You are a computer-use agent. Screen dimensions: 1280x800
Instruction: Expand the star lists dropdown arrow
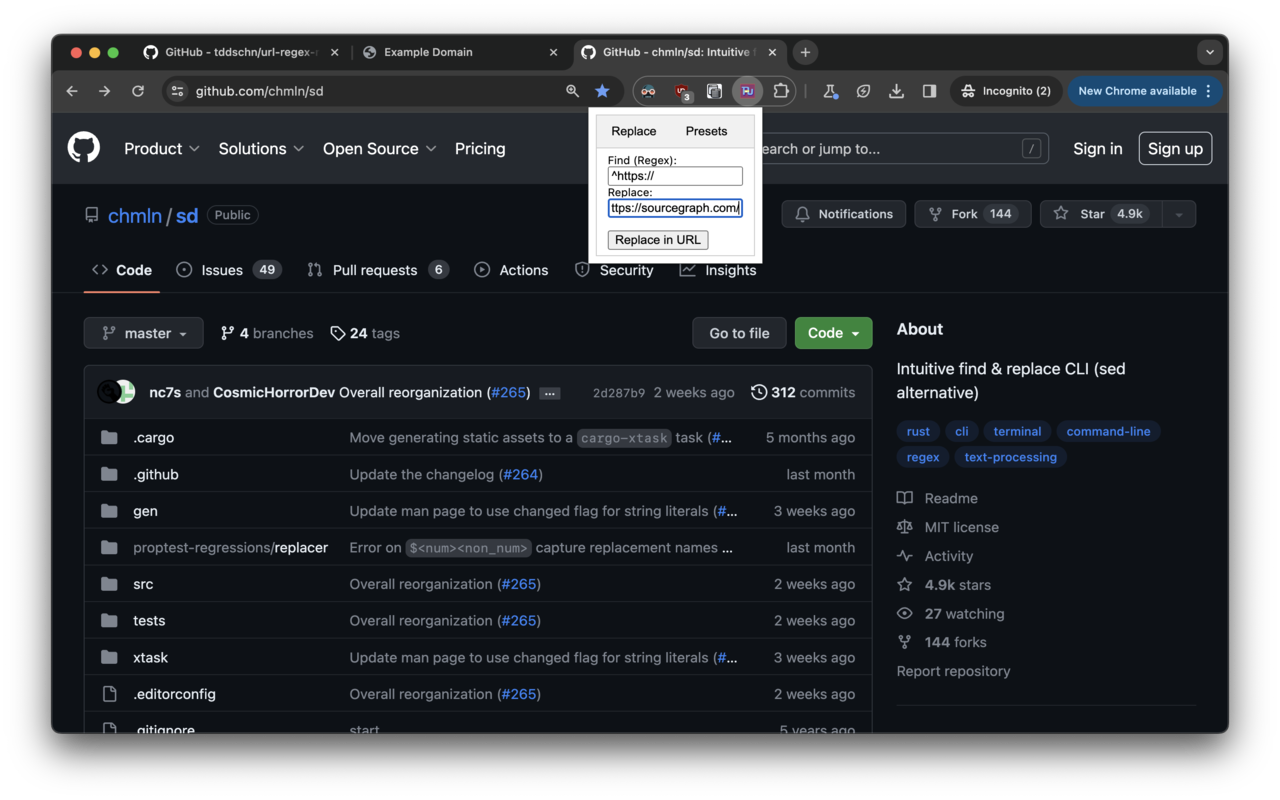coord(1179,214)
